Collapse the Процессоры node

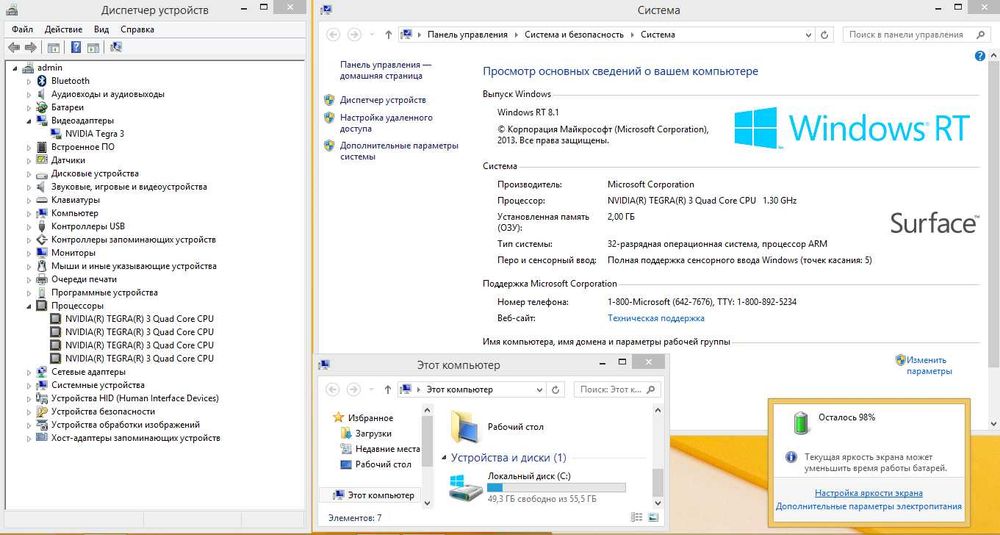pyautogui.click(x=29, y=306)
